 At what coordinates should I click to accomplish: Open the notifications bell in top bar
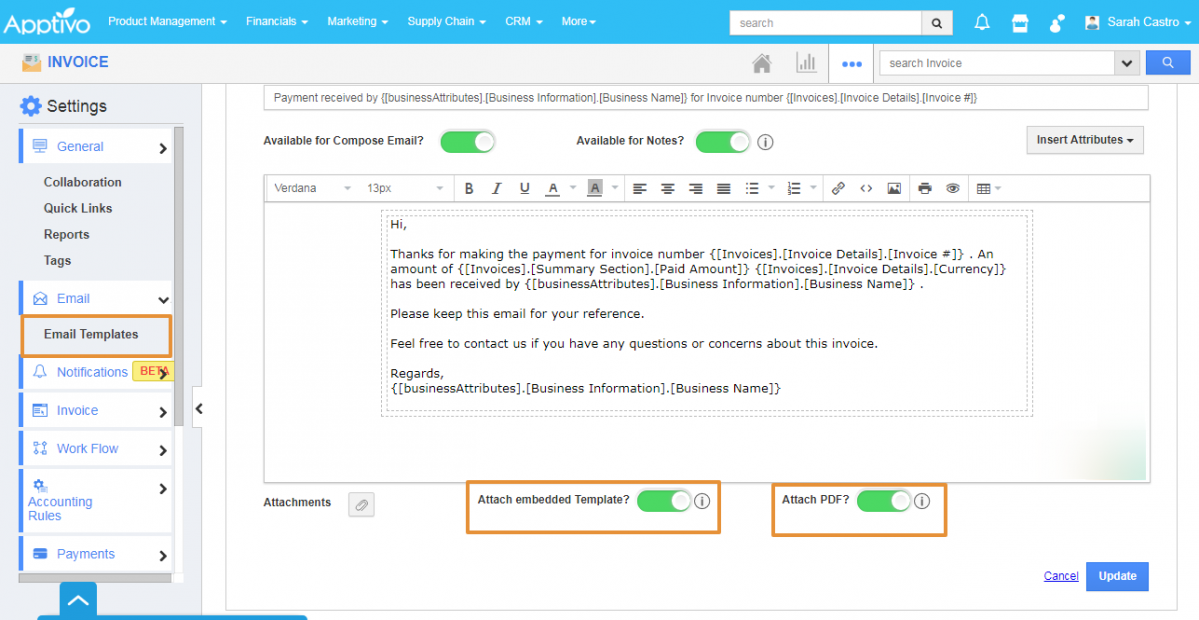pyautogui.click(x=982, y=22)
